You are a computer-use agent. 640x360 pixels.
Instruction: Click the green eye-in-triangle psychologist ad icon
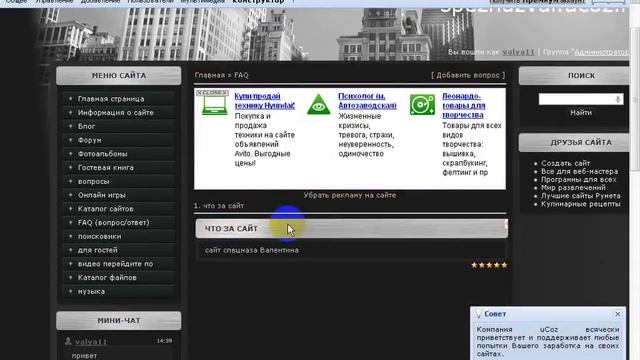[318, 104]
